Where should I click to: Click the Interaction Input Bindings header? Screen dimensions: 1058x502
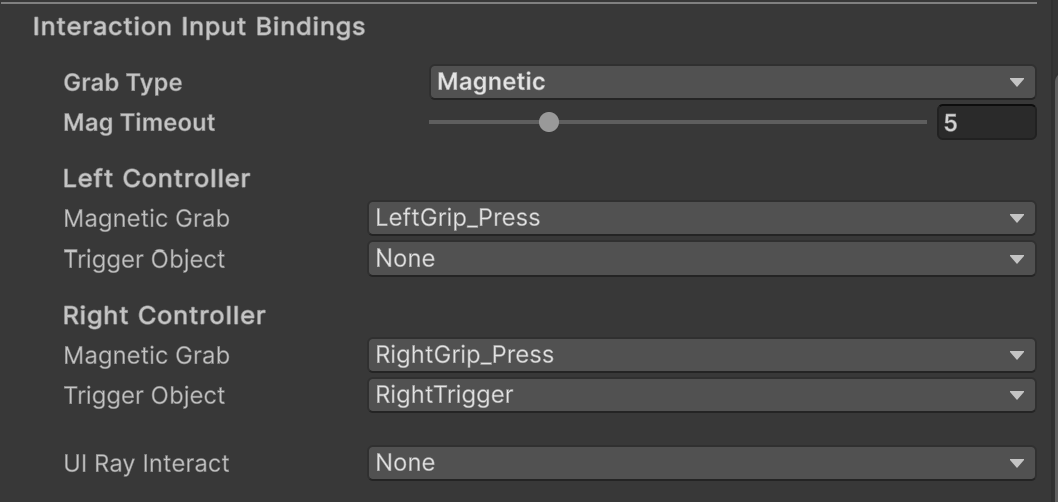pyautogui.click(x=199, y=27)
